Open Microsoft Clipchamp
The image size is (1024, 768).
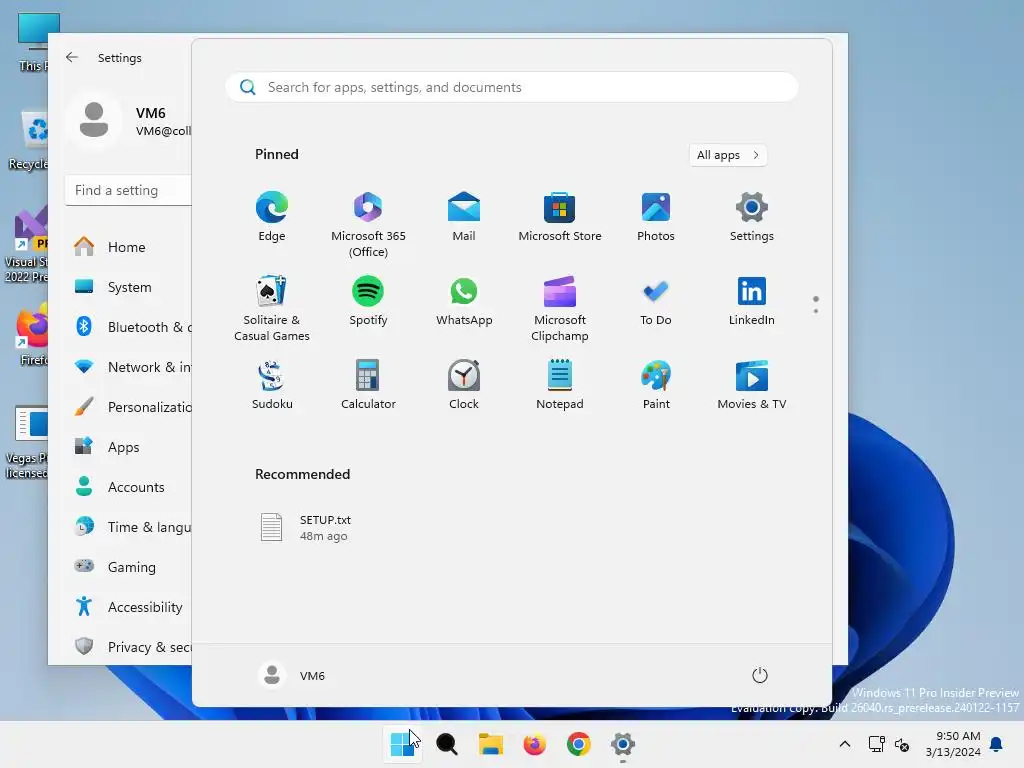point(560,309)
